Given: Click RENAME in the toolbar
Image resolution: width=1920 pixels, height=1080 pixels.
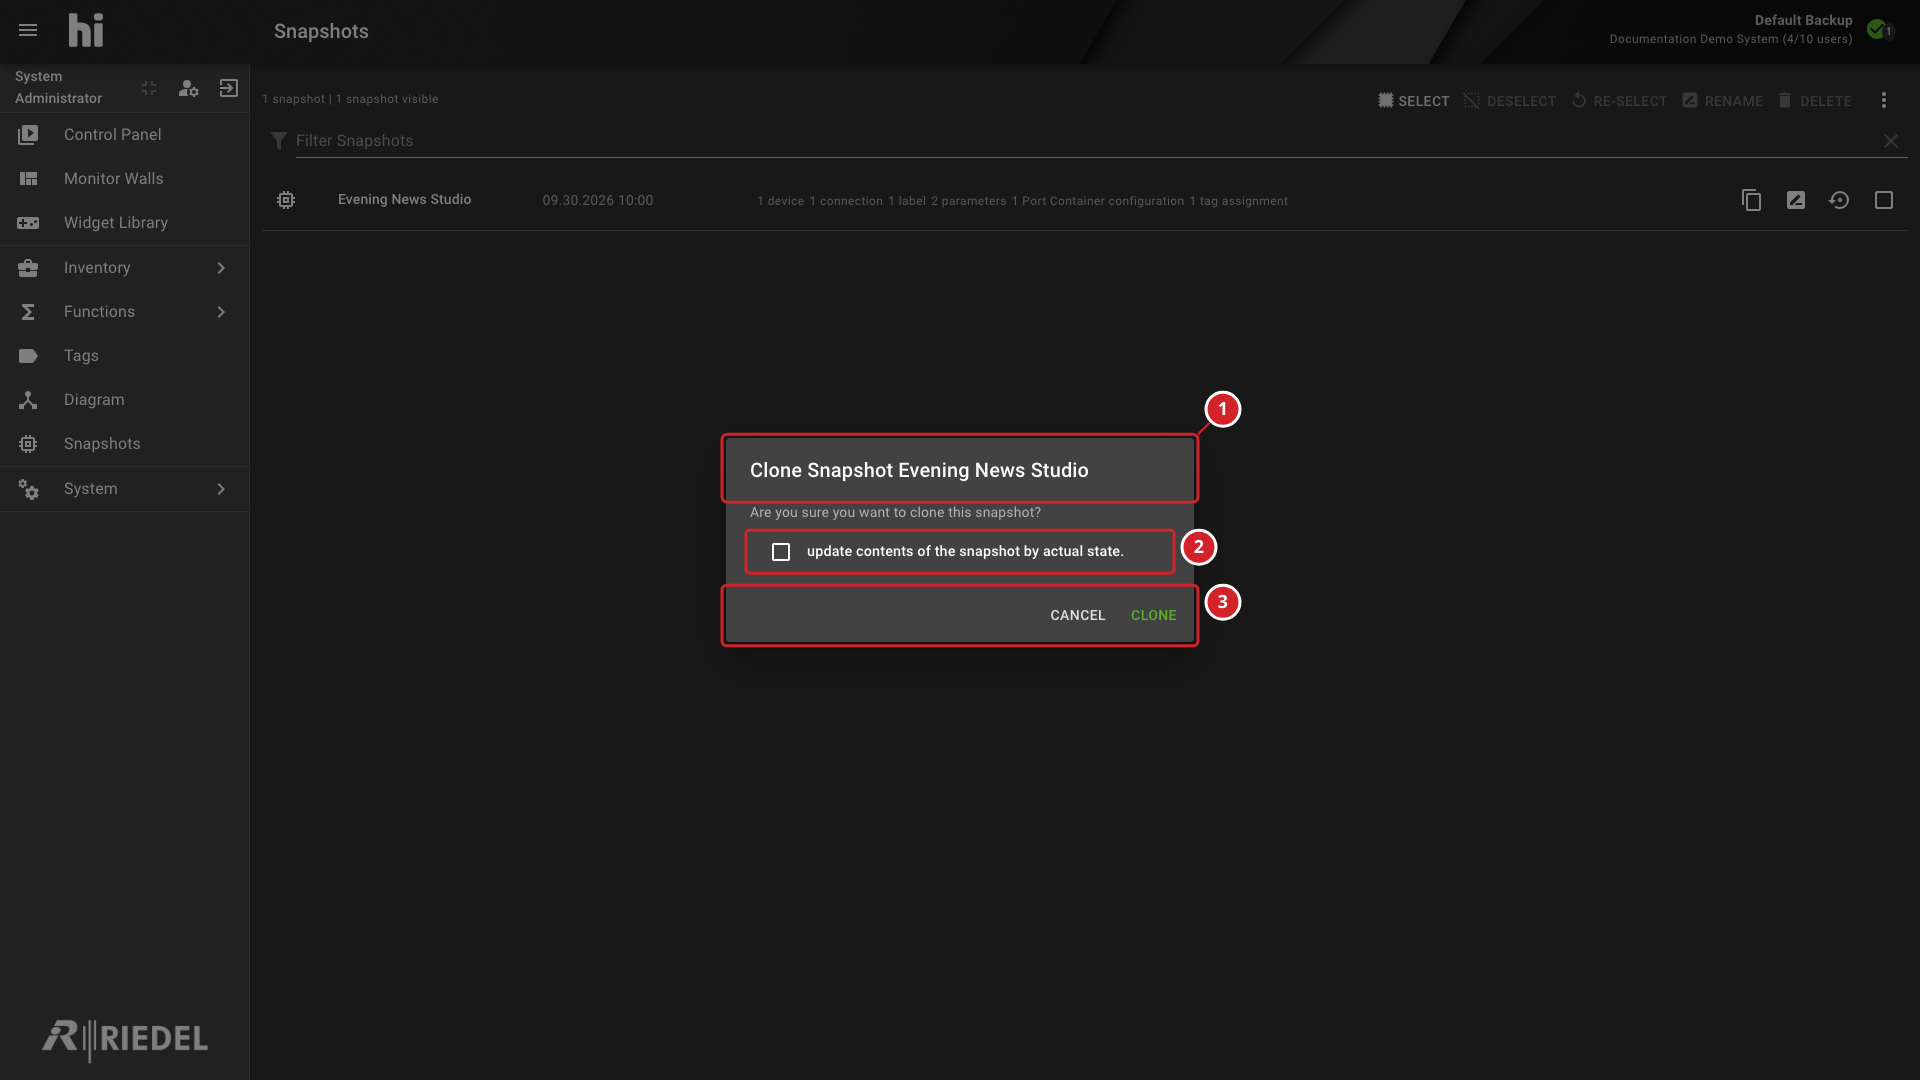Looking at the screenshot, I should pos(1722,101).
